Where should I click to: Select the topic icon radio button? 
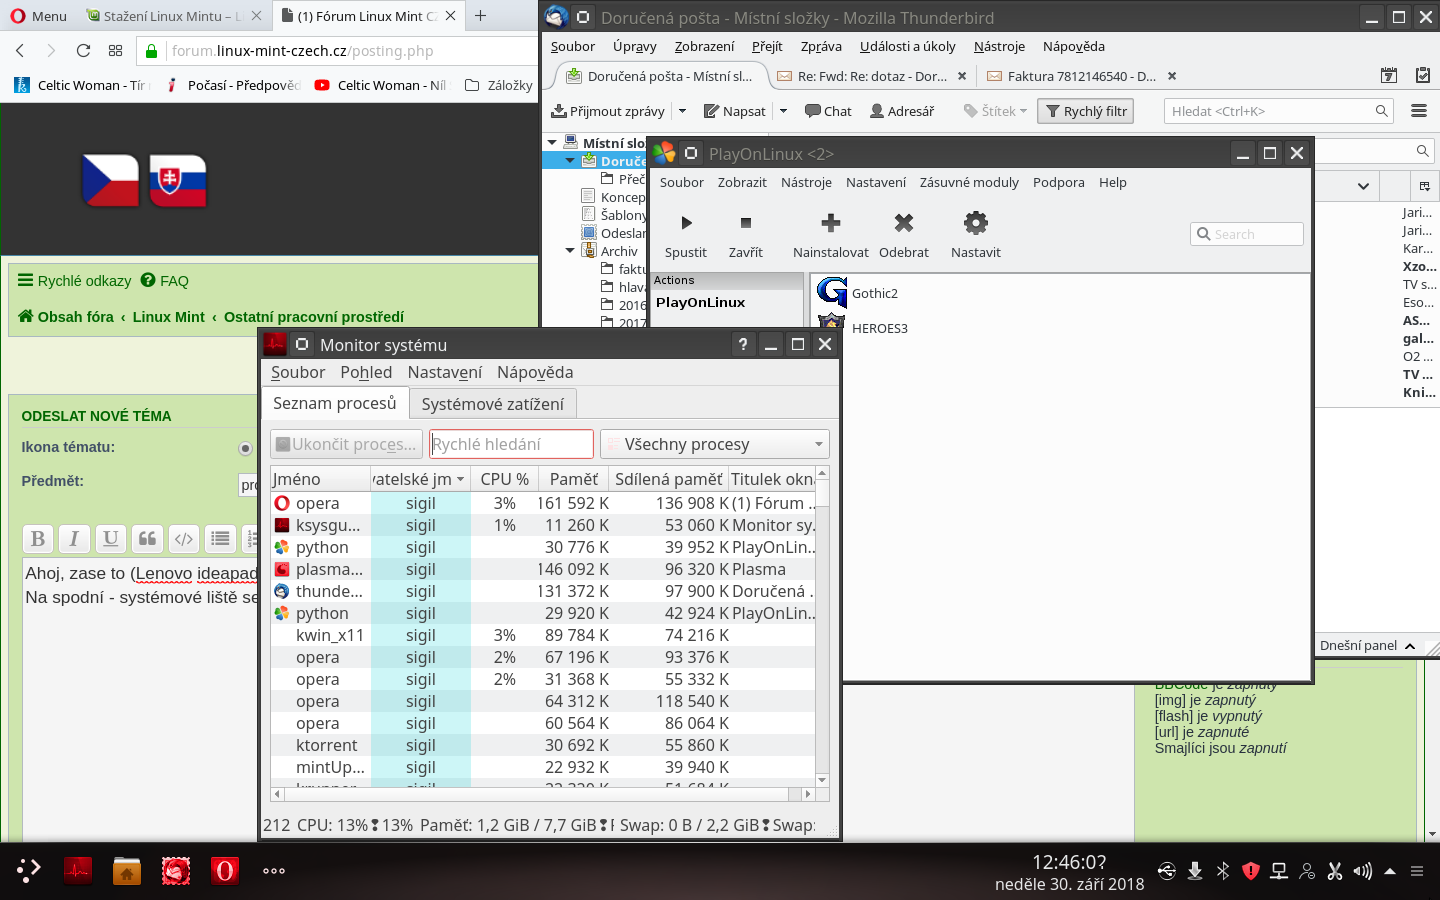point(245,448)
